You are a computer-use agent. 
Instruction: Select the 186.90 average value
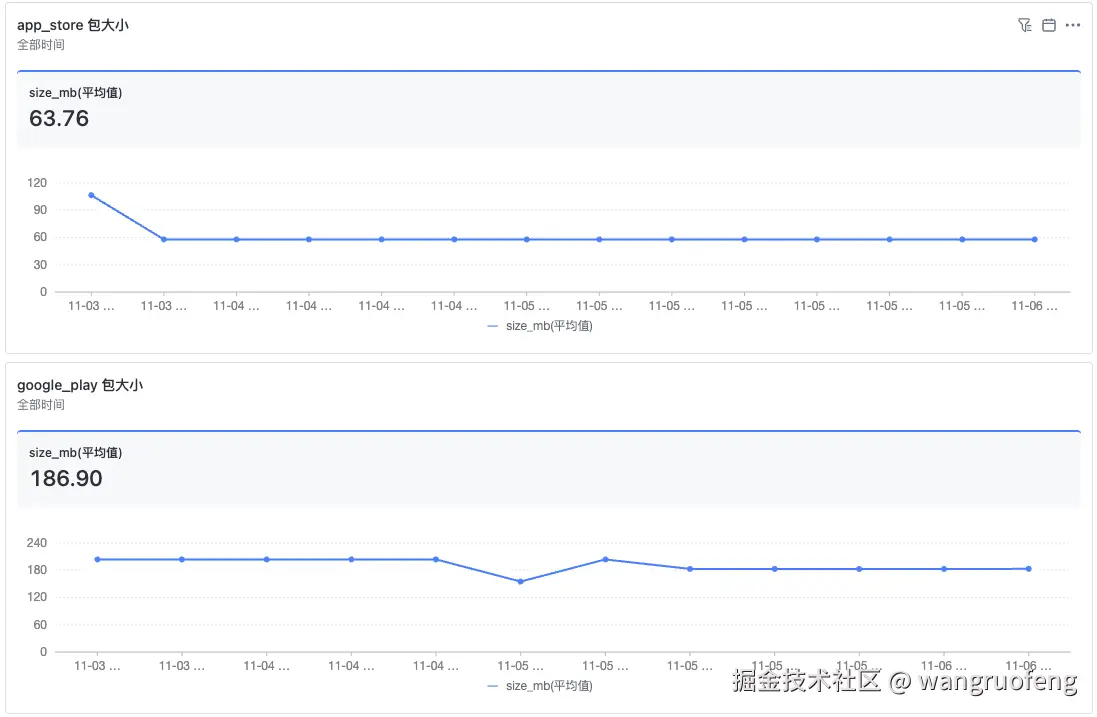[66, 479]
